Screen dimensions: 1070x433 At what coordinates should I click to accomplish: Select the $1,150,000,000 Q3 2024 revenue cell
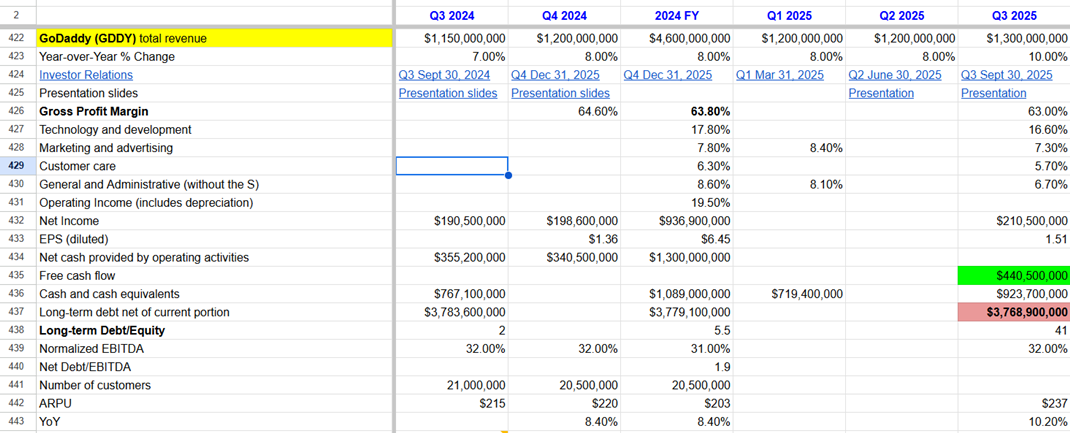pyautogui.click(x=452, y=39)
